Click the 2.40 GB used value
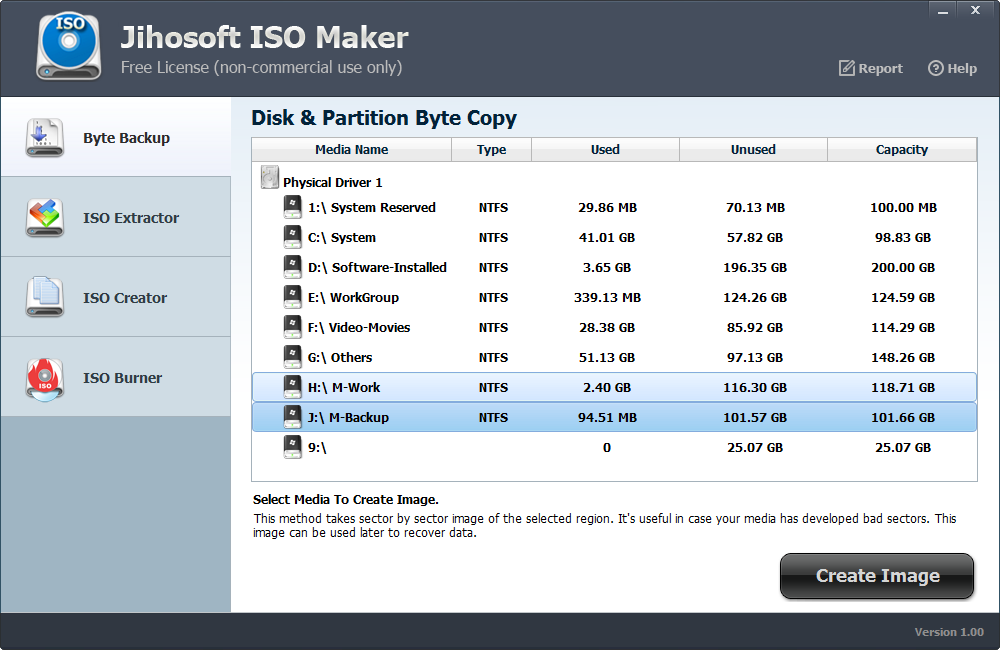The width and height of the screenshot is (1000, 650). pos(607,387)
